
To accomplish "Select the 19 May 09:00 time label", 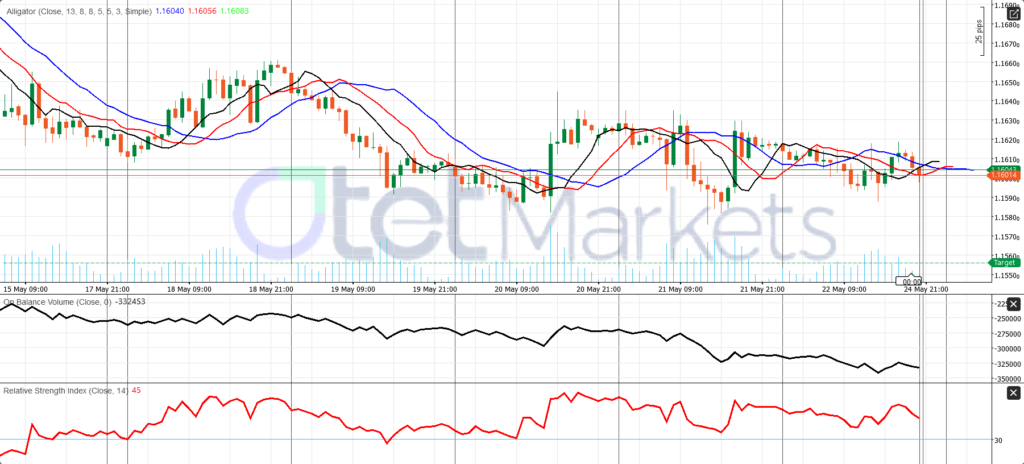I will (x=353, y=288).
